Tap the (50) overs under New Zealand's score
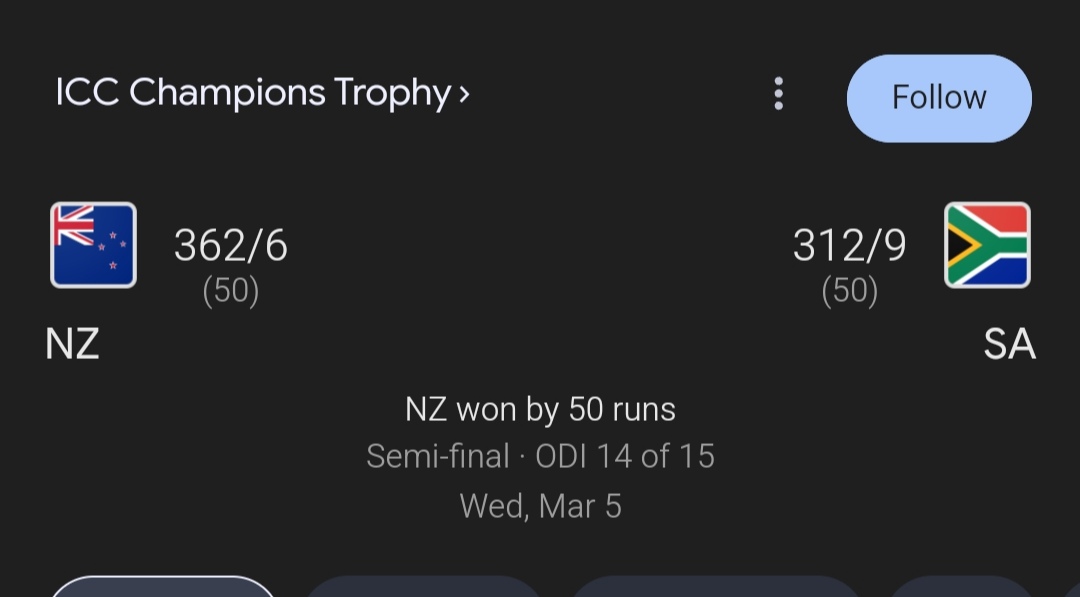This screenshot has height=597, width=1080. point(231,291)
